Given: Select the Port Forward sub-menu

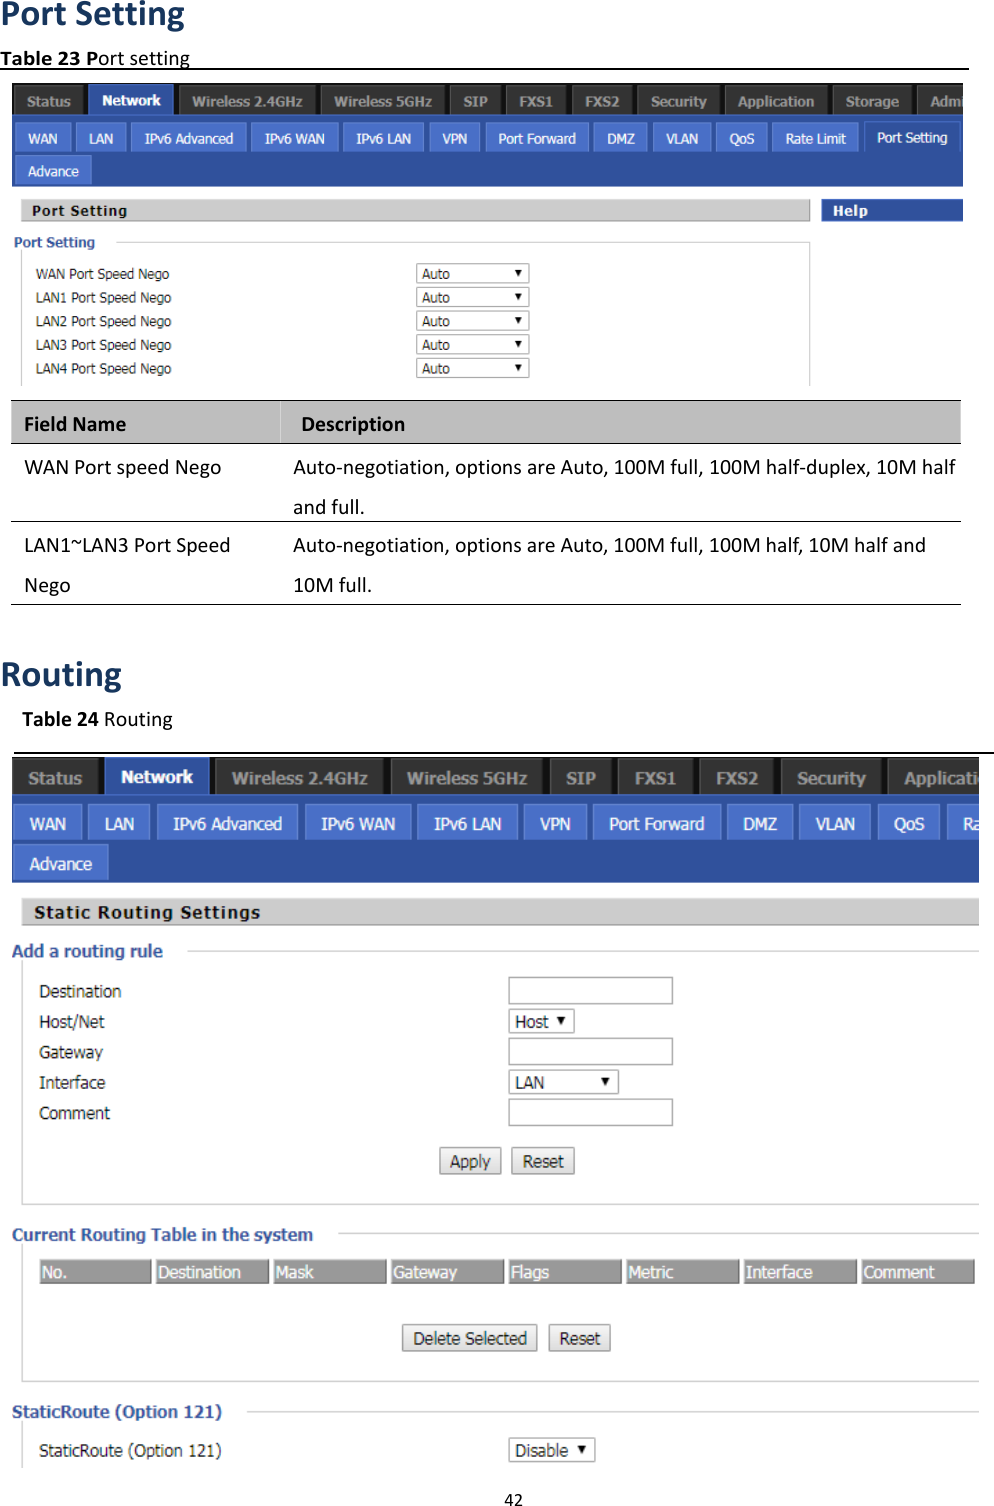Looking at the screenshot, I should click(x=536, y=137).
